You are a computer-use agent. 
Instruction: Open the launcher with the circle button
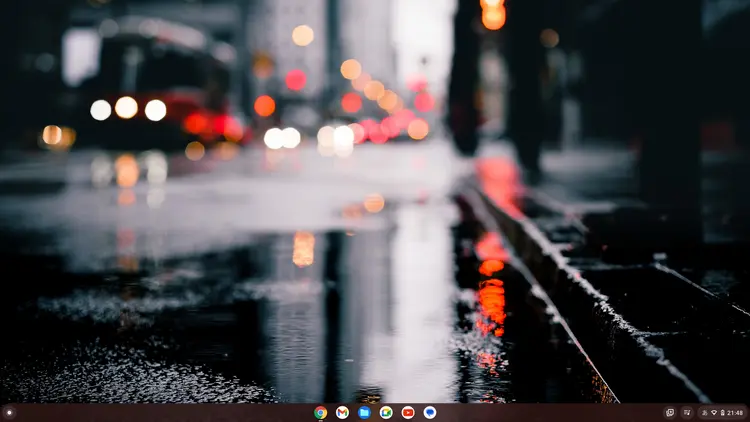click(x=9, y=412)
